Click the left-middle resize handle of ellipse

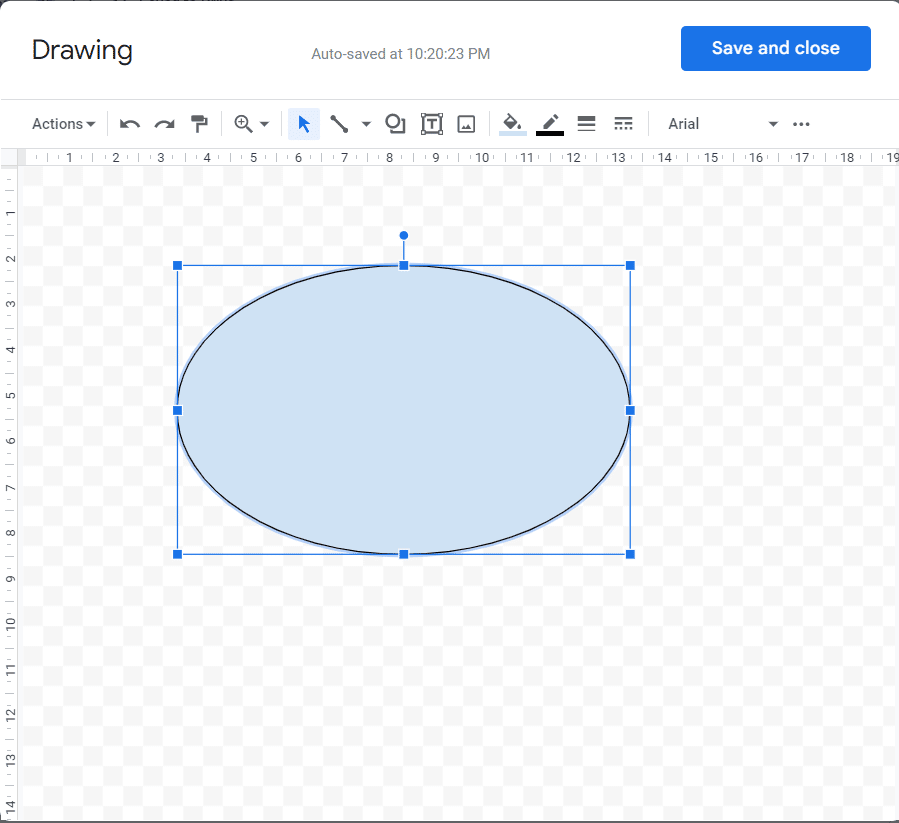coord(178,411)
